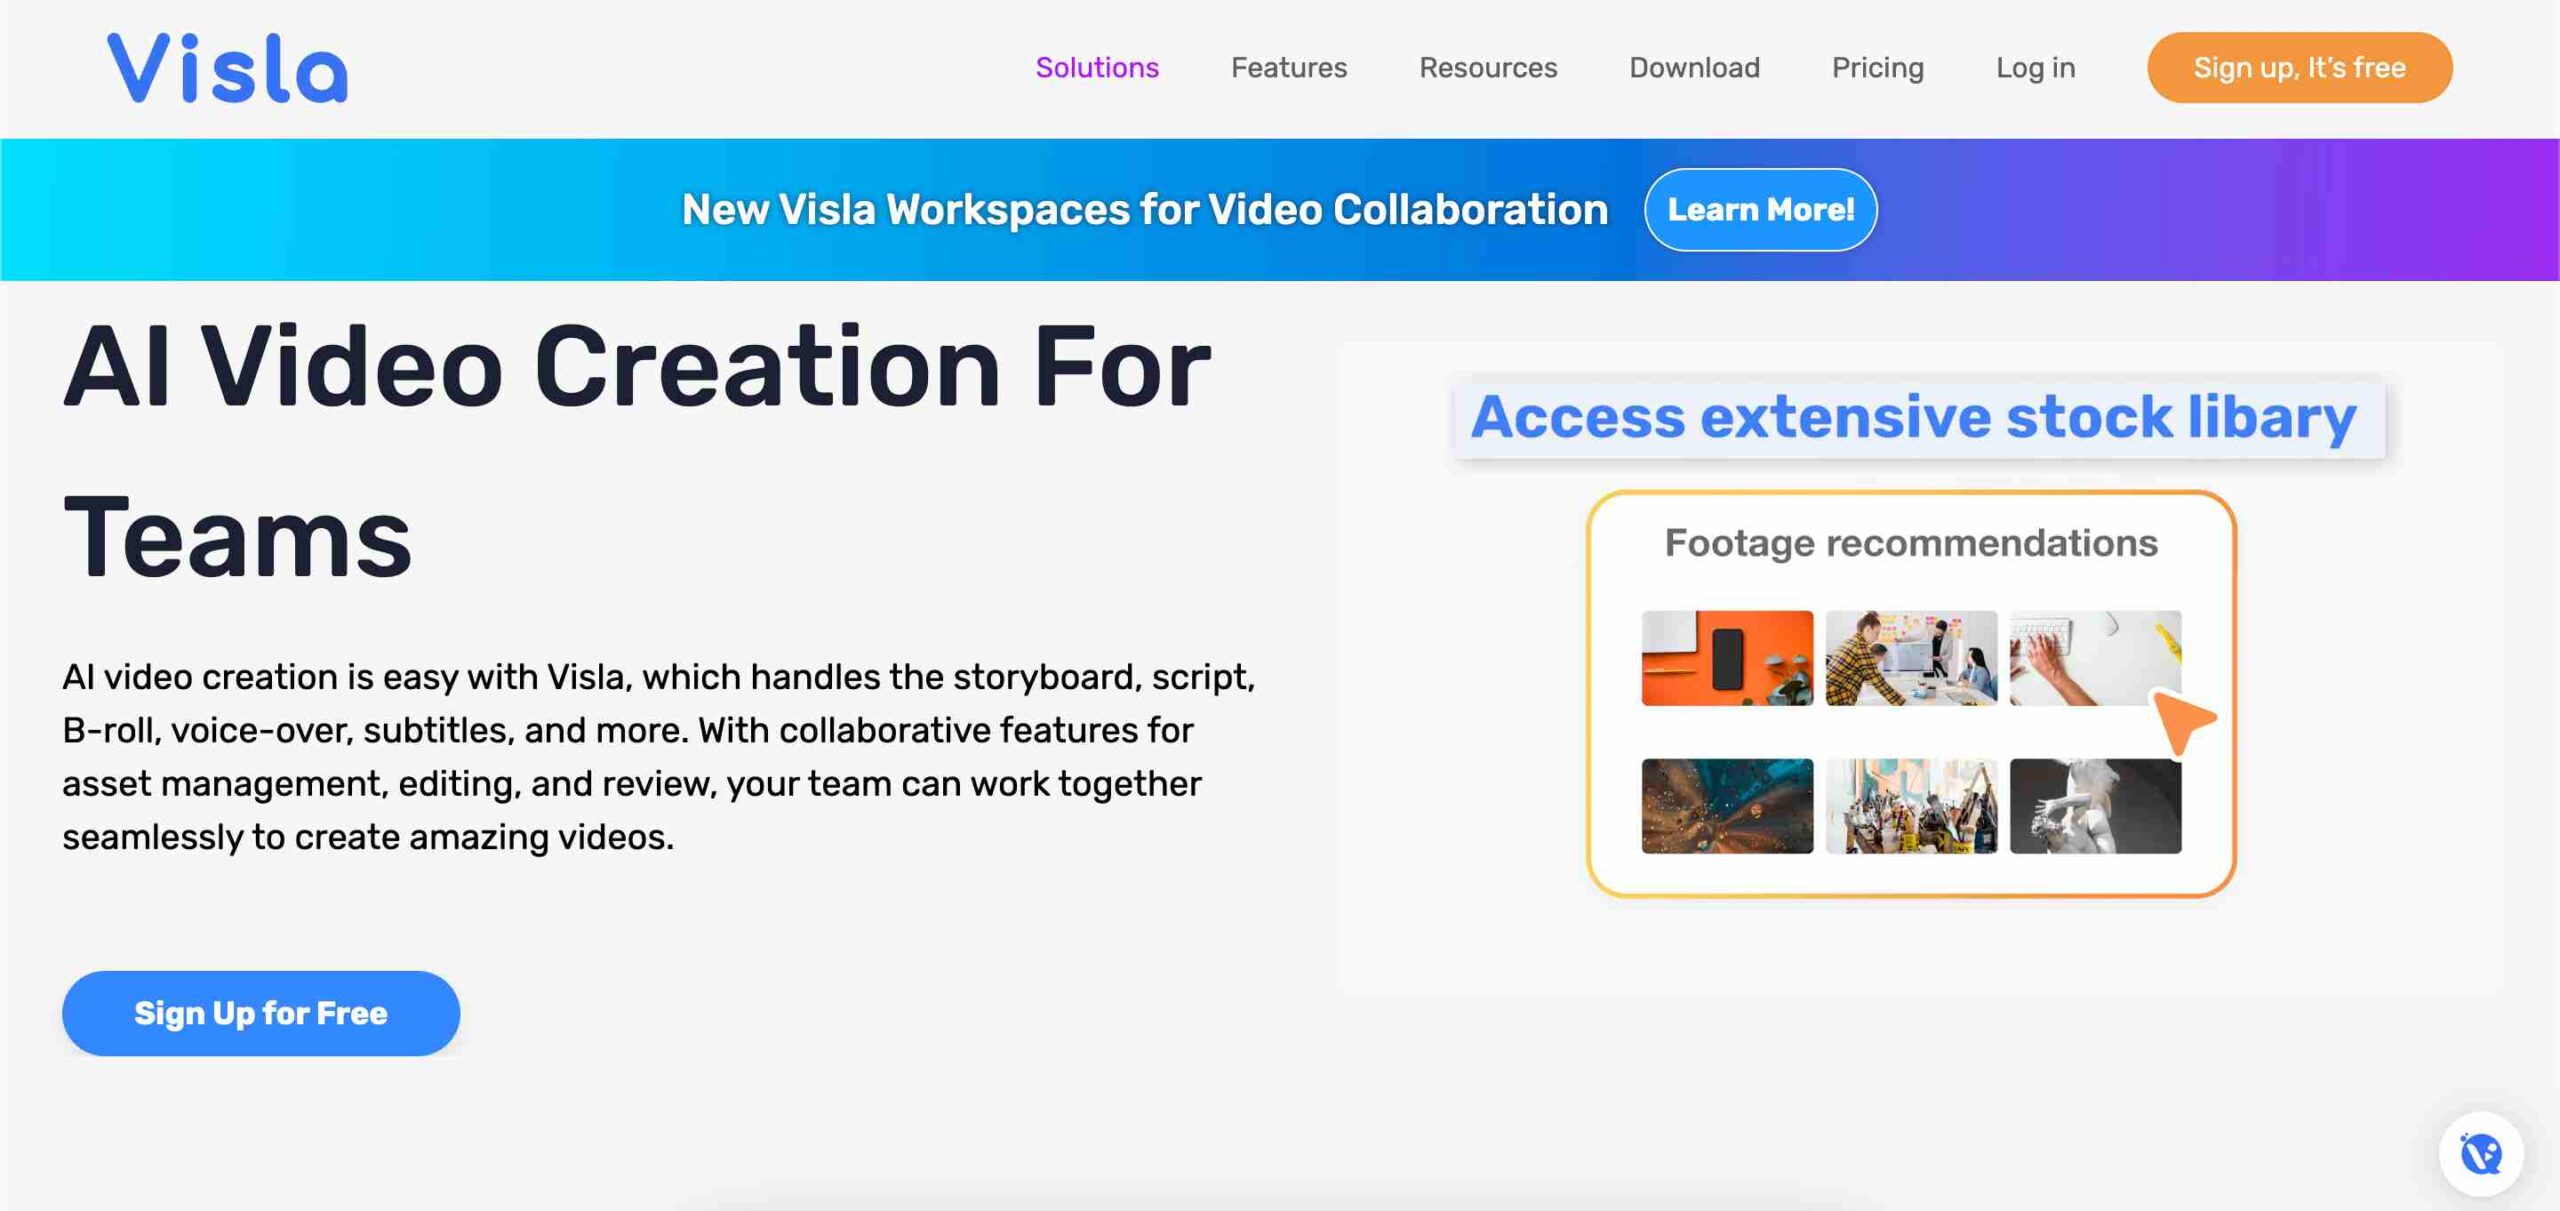2560x1211 pixels.
Task: Open the Pricing page
Action: 1877,68
